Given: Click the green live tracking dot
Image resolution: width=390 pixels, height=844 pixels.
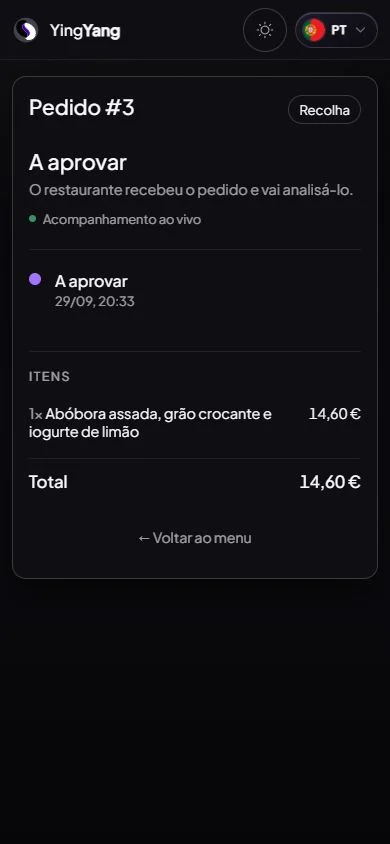Looking at the screenshot, I should (x=33, y=219).
